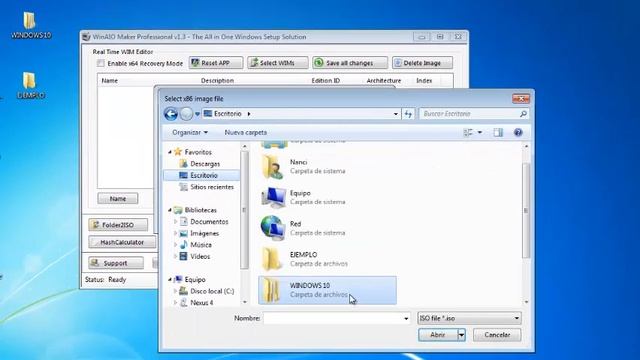Go back with the dialog Back arrow

point(171,114)
